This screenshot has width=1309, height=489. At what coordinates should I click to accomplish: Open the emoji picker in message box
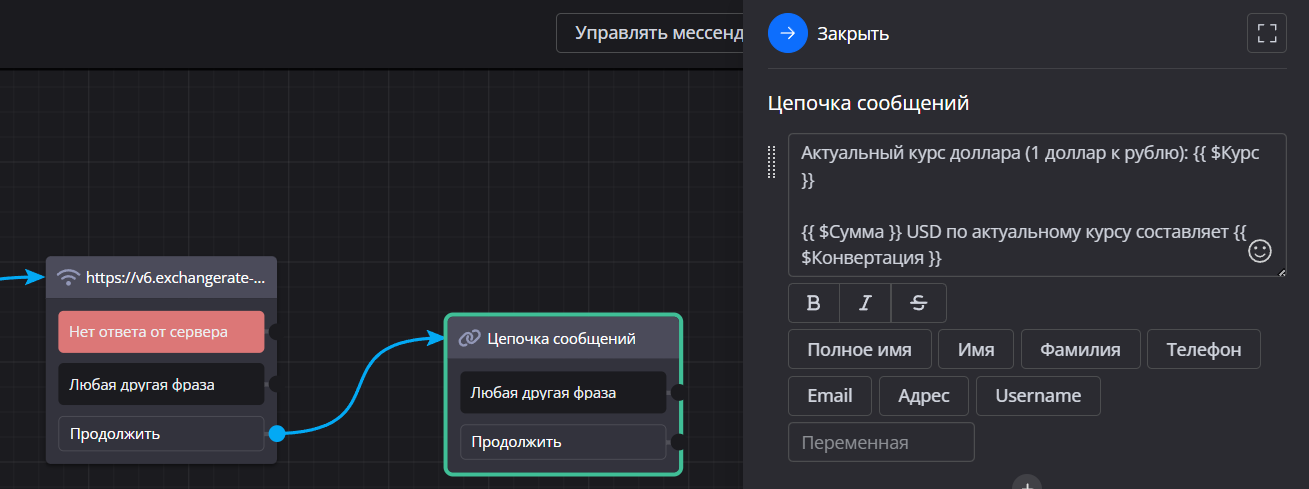[x=1260, y=251]
